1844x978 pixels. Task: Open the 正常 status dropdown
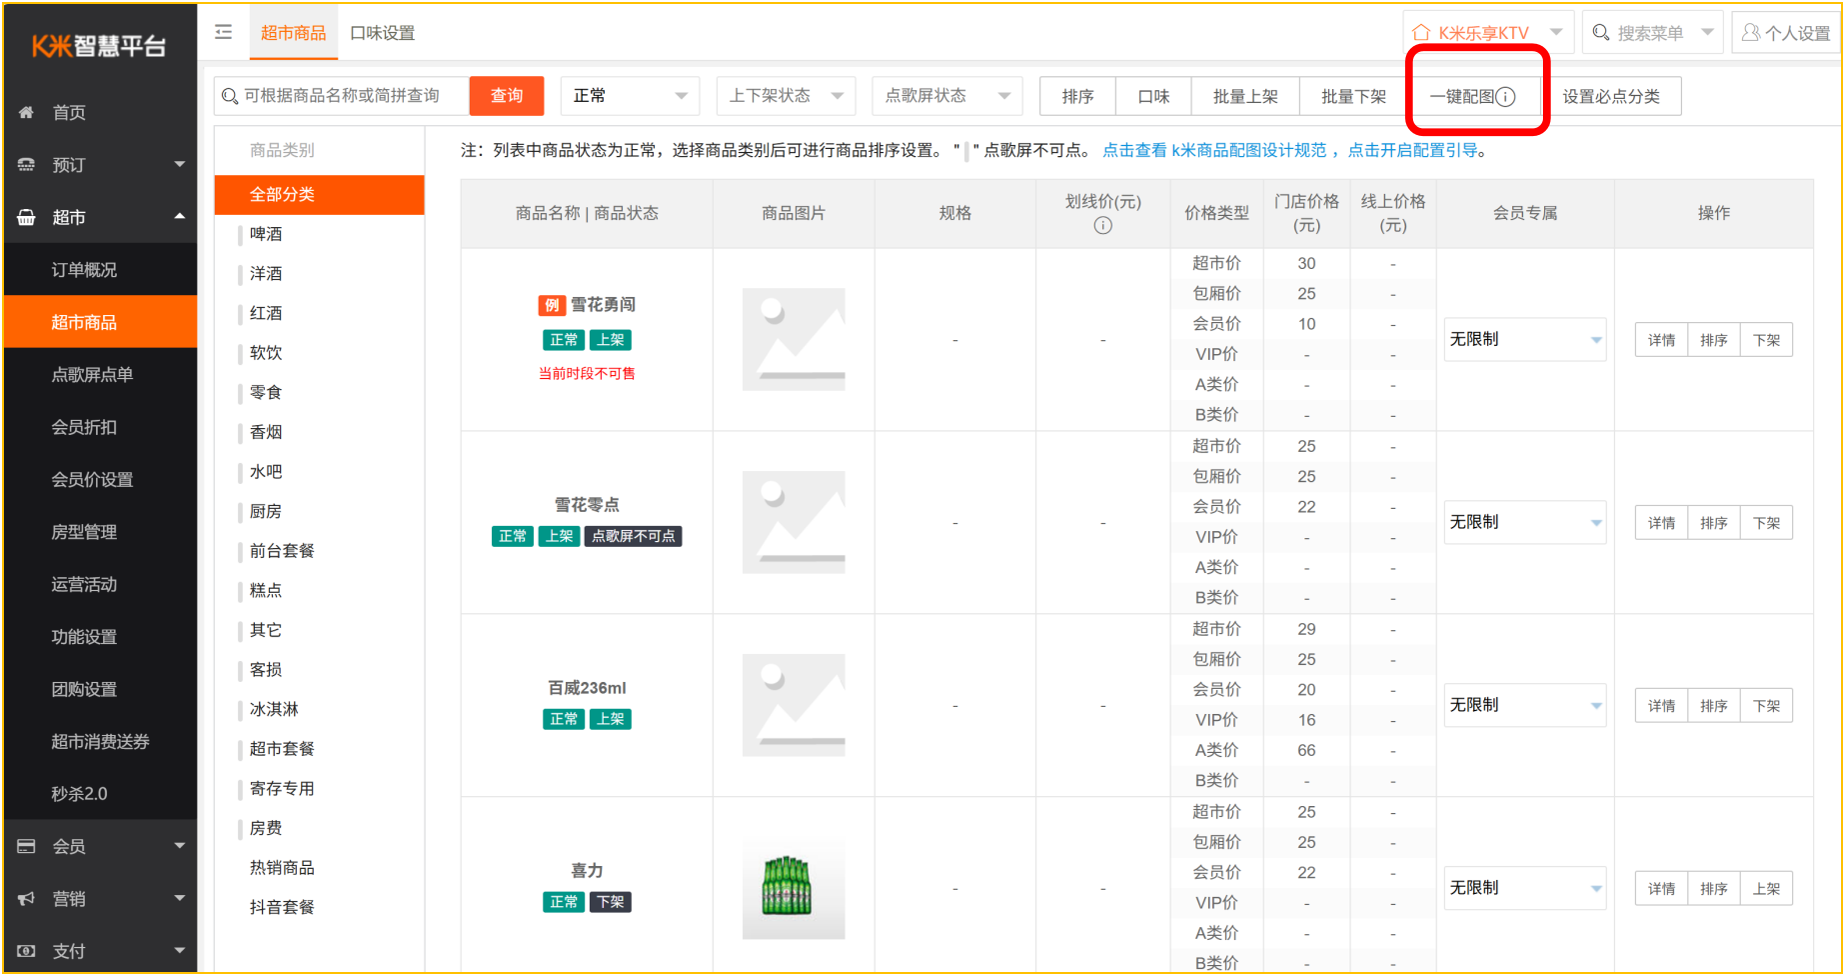[x=629, y=95]
